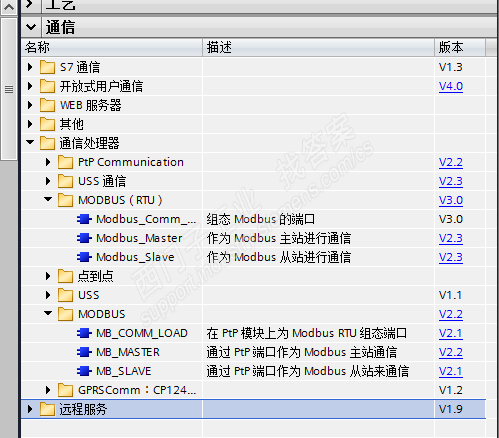Click the GPRSComm folder icon
This screenshot has width=499, height=438.
[65, 390]
